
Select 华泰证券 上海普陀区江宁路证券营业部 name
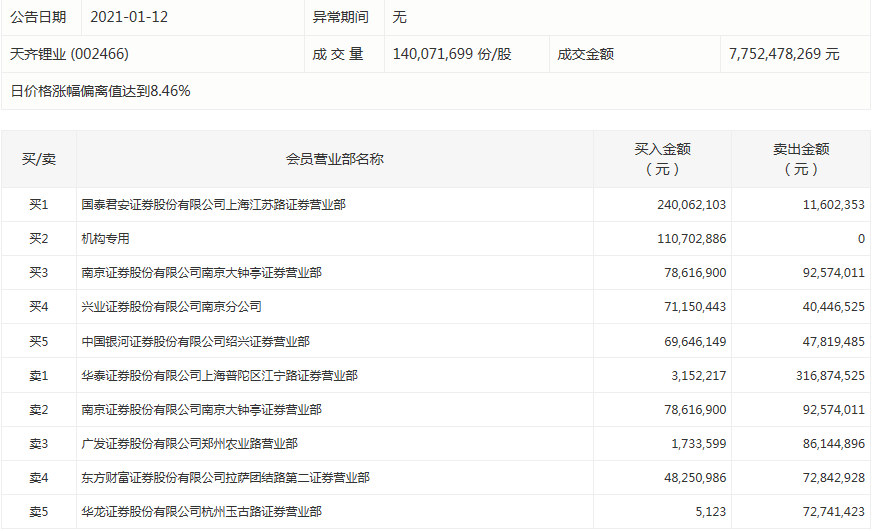pyautogui.click(x=219, y=376)
